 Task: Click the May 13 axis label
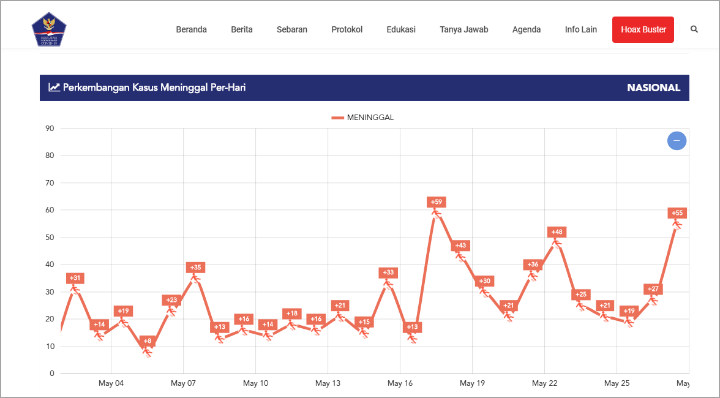click(x=328, y=383)
